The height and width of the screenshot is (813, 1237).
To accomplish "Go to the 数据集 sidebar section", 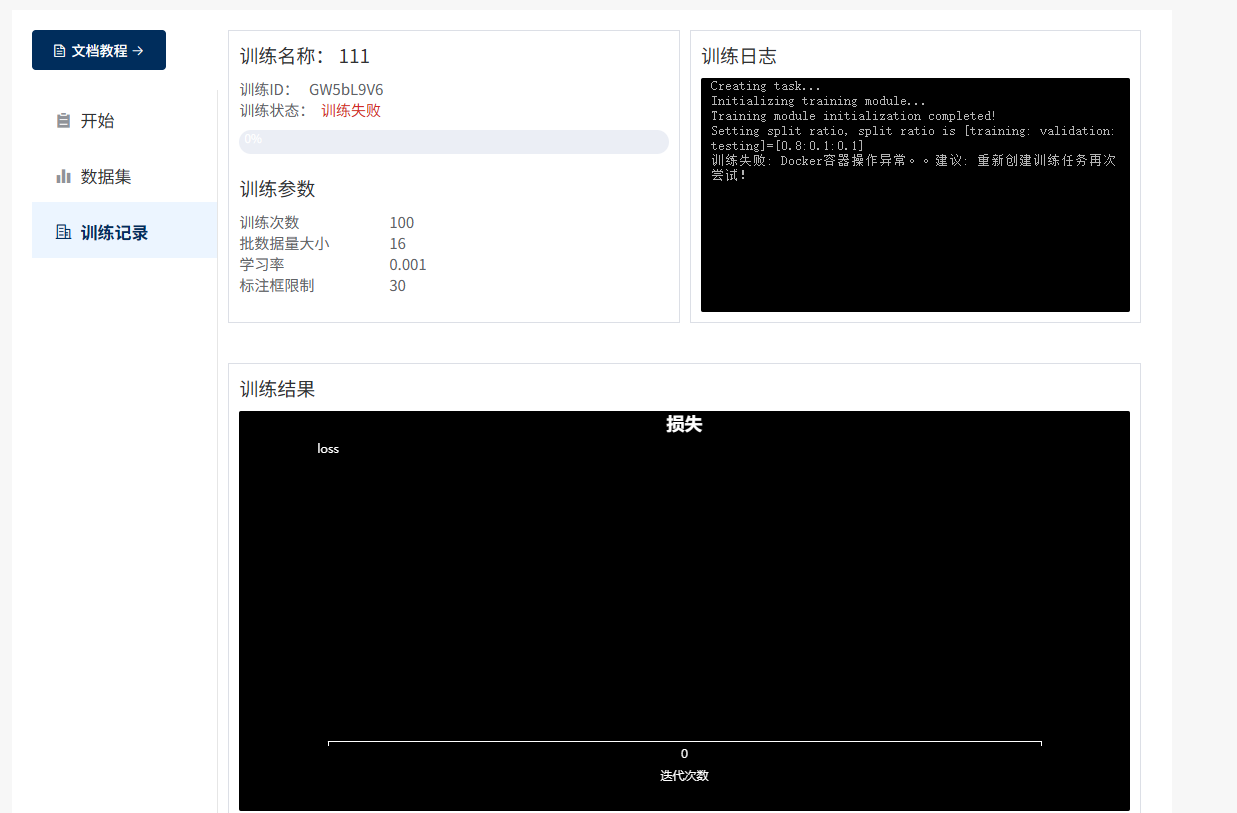I will coord(105,177).
